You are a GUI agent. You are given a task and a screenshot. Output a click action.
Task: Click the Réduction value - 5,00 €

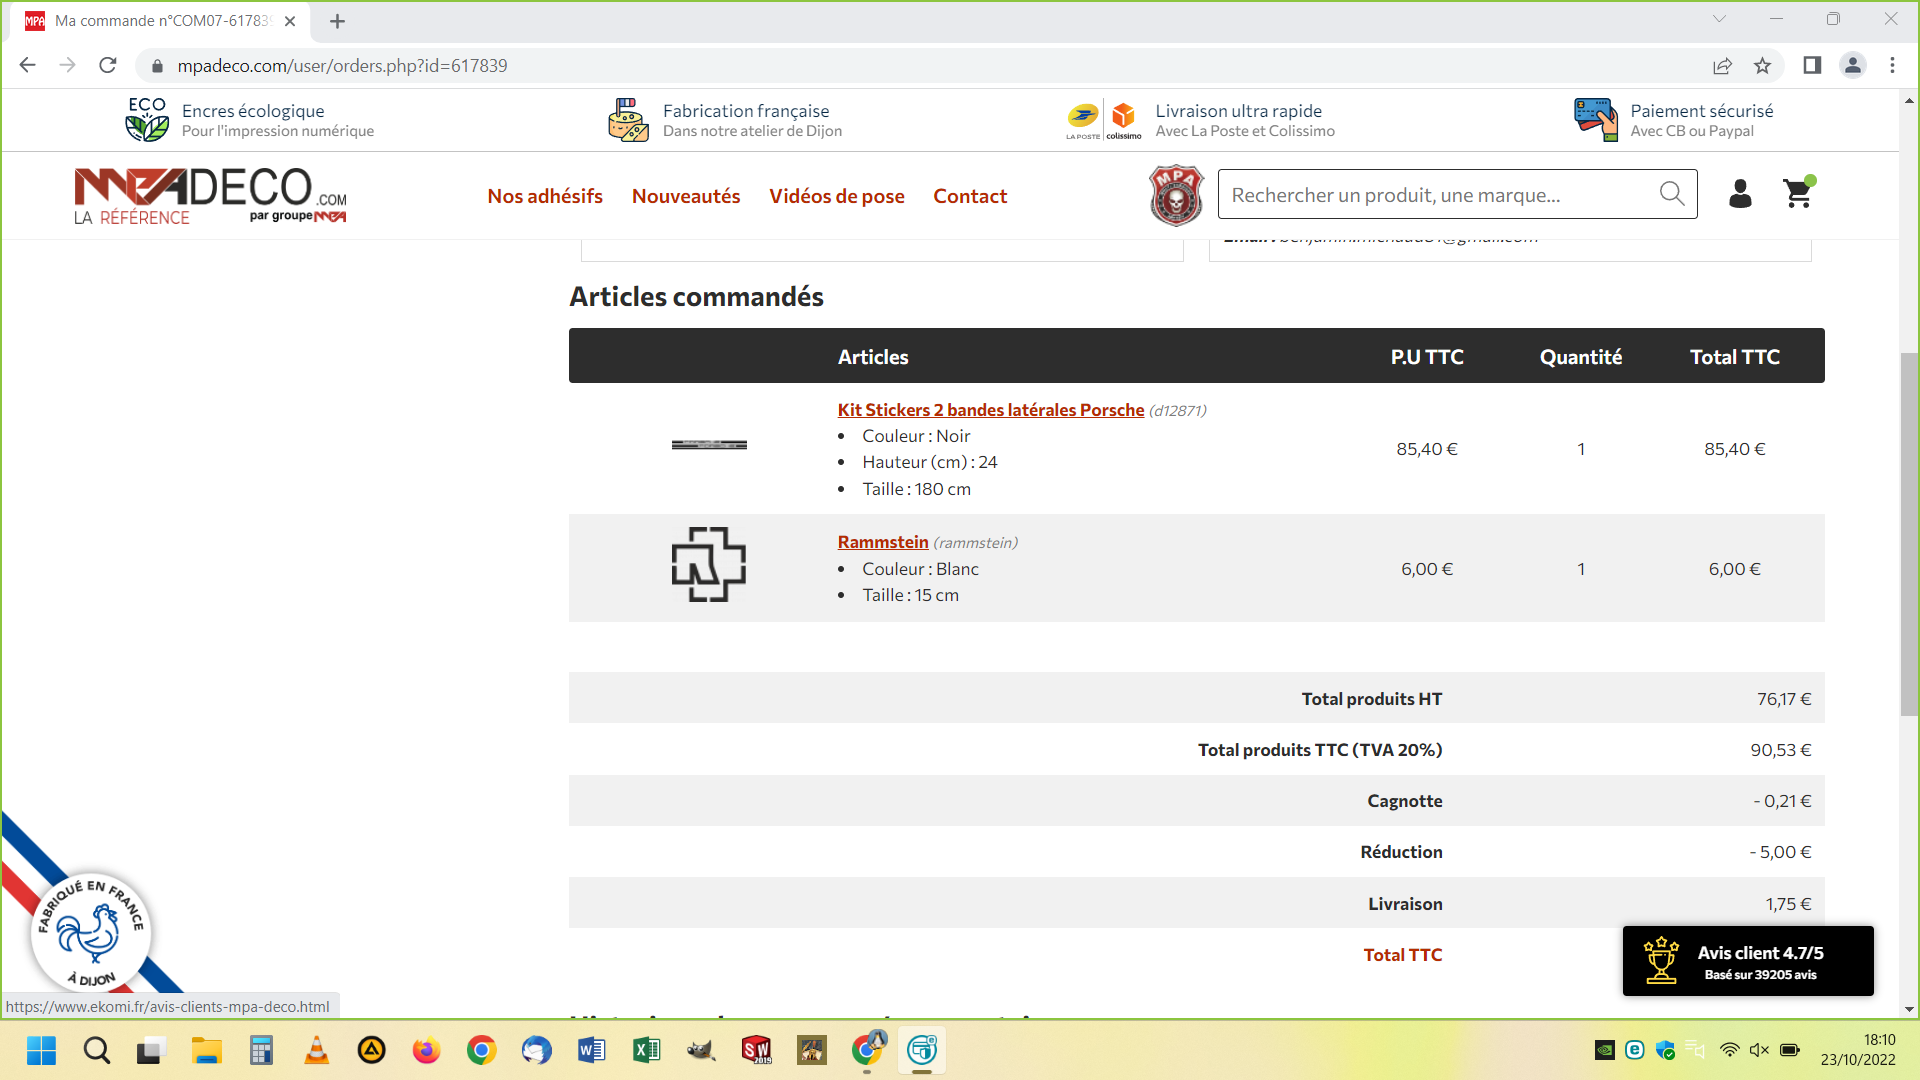tap(1780, 852)
